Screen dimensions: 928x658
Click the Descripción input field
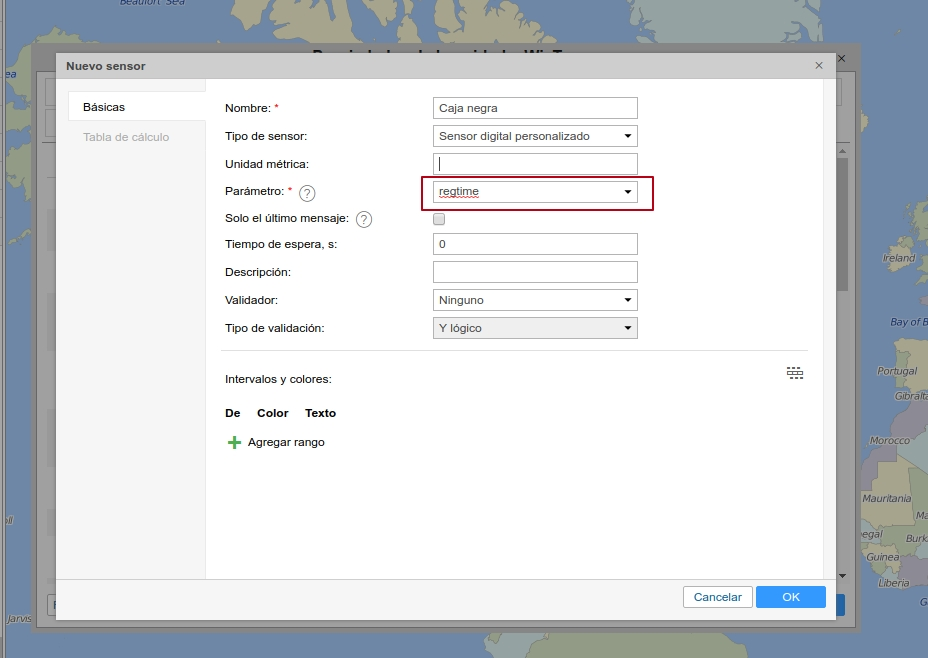[534, 271]
